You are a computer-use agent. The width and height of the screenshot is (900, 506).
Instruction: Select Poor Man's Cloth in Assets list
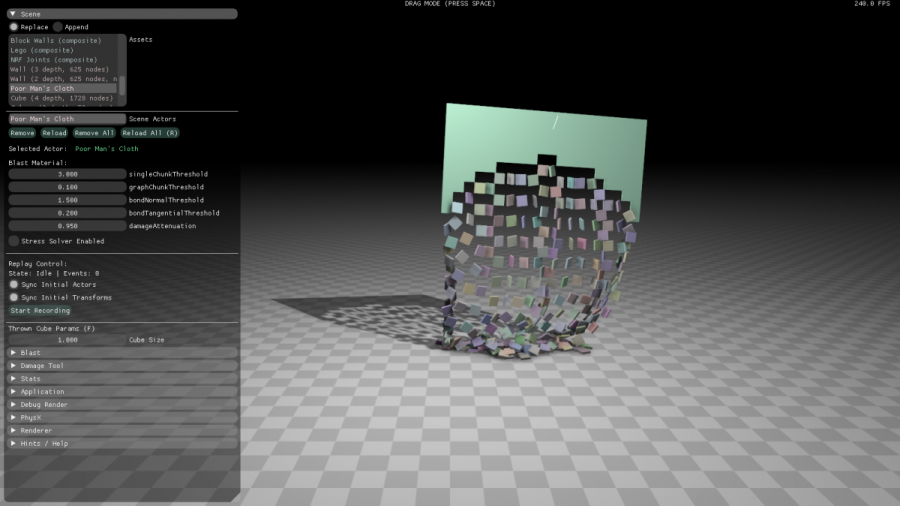pos(63,88)
